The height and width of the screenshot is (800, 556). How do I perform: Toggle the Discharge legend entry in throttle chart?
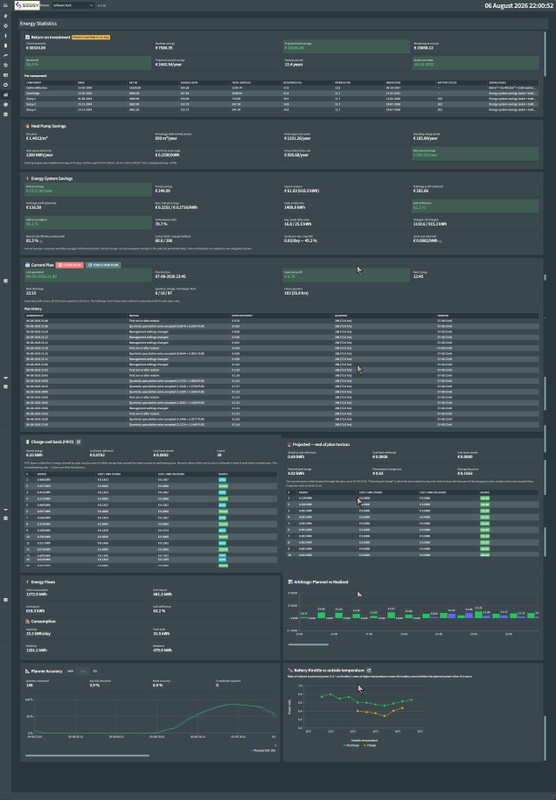click(351, 745)
